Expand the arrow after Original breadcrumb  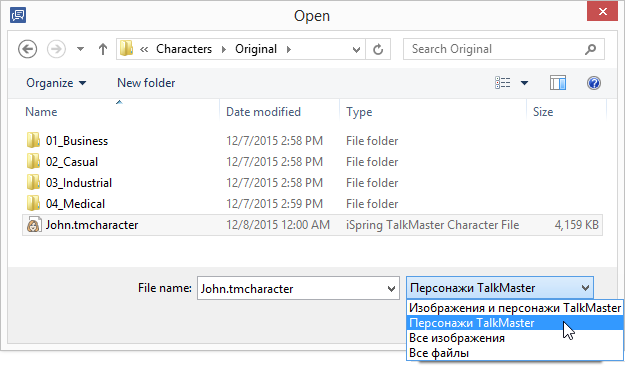(x=289, y=49)
